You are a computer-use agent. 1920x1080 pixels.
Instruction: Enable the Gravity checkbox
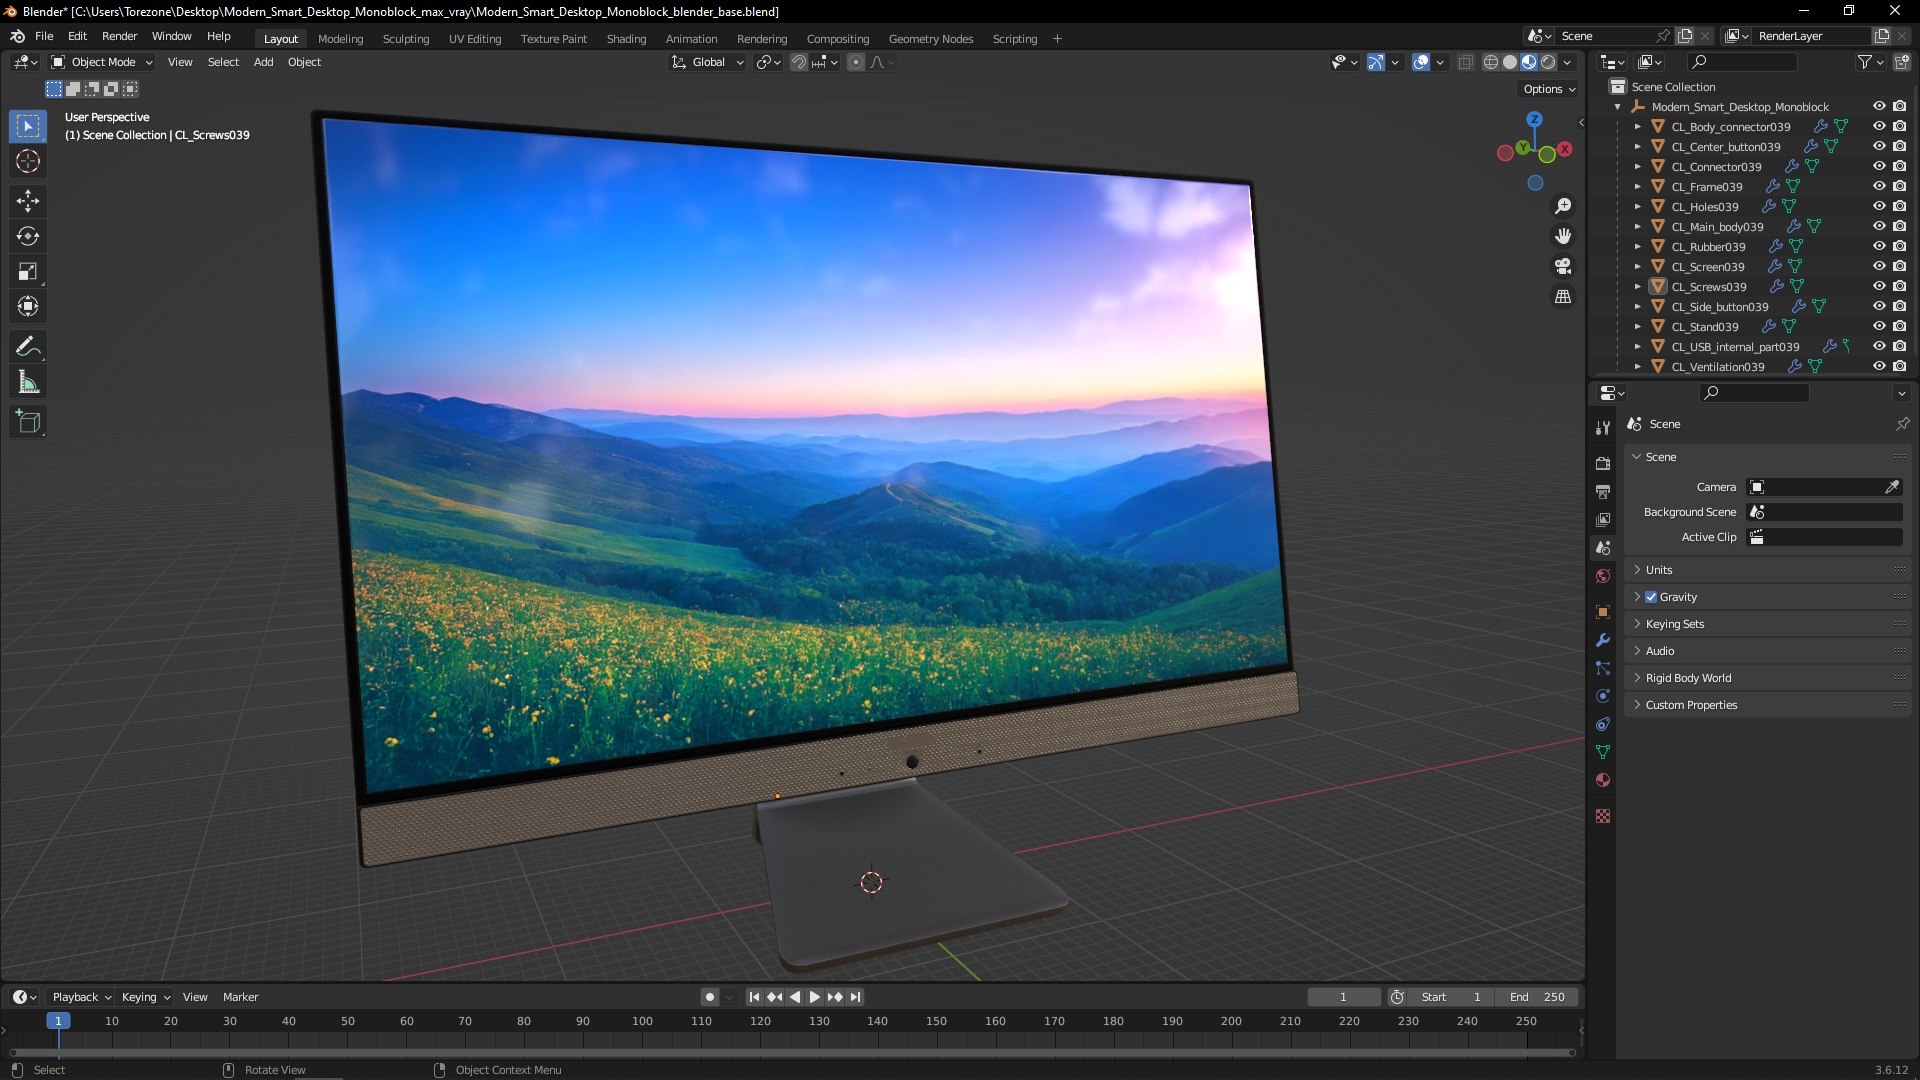1651,597
